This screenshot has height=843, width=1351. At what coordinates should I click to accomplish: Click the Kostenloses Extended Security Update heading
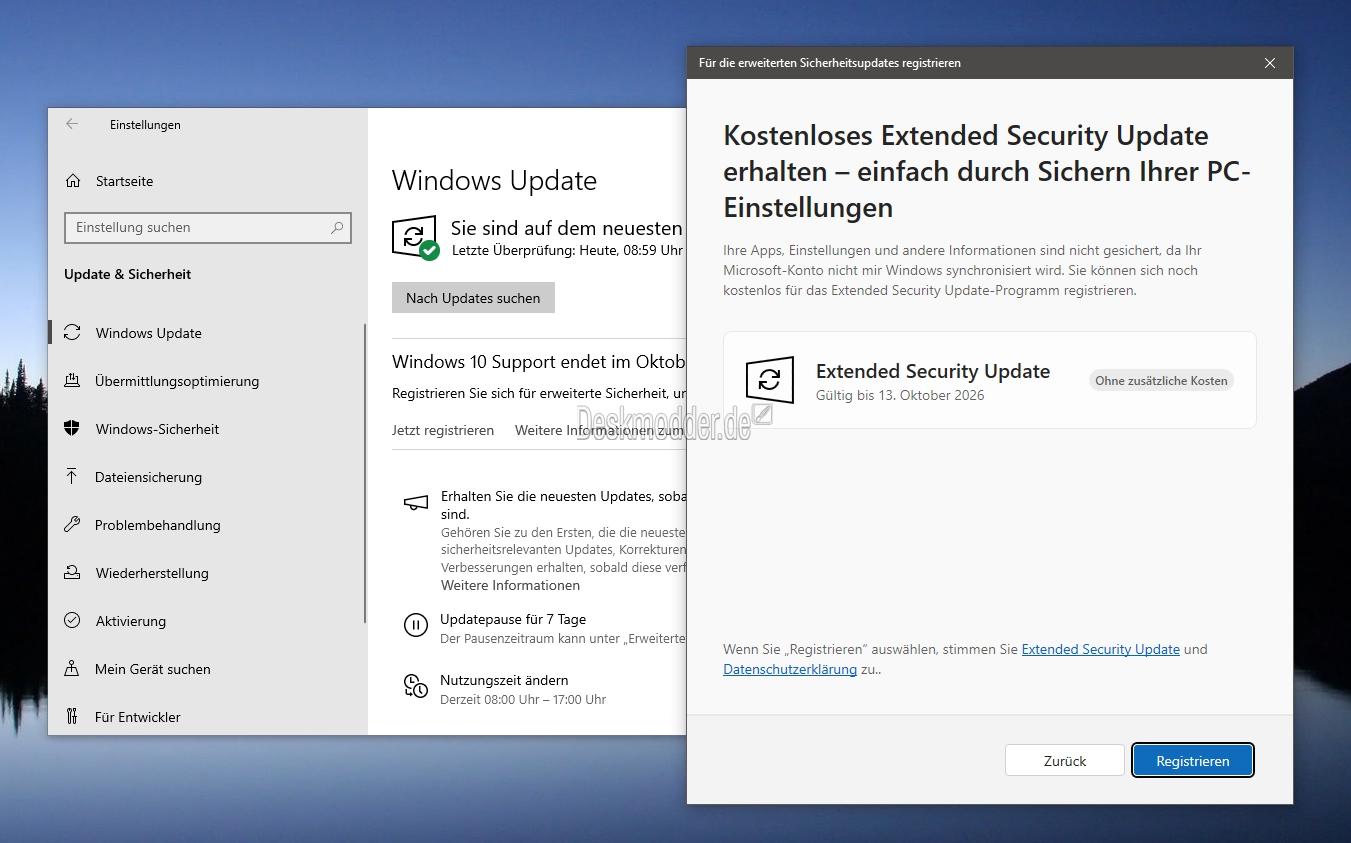987,171
